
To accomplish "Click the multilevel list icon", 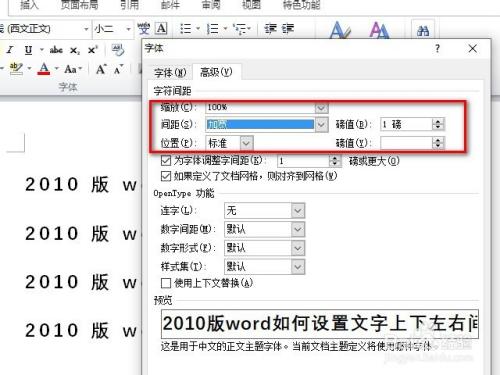I will (x=239, y=29).
